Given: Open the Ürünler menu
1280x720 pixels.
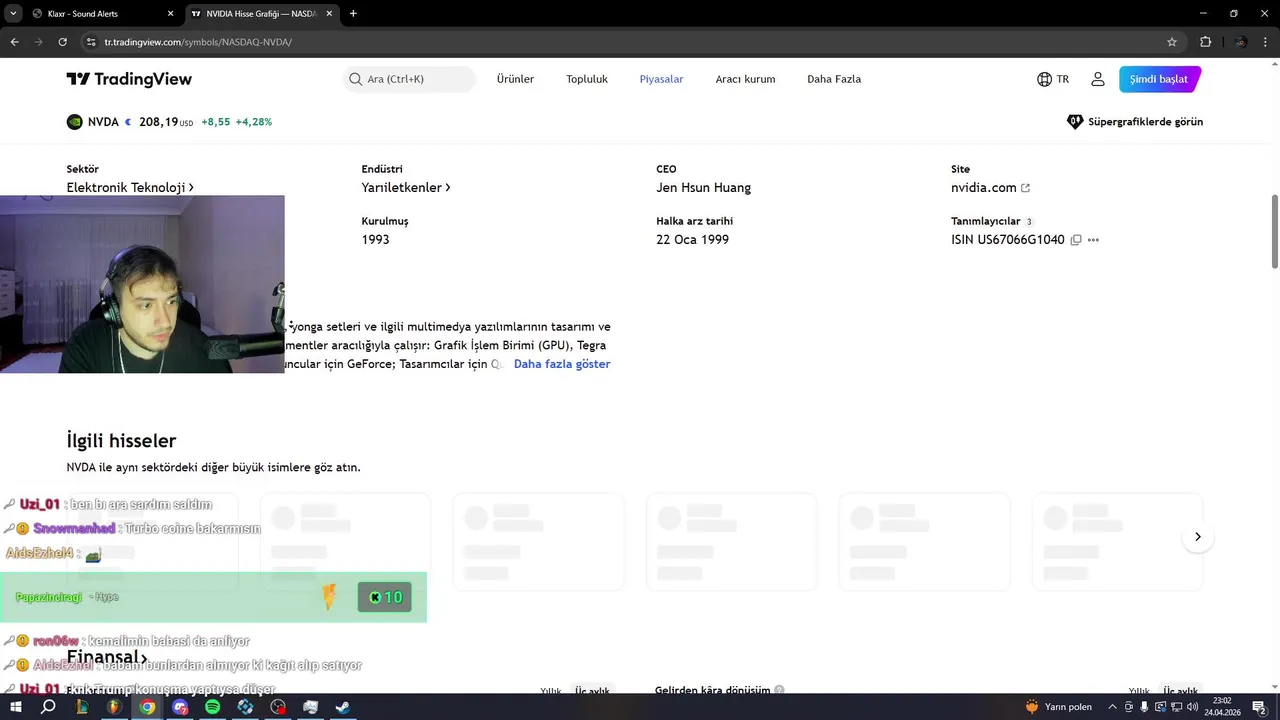Looking at the screenshot, I should coord(515,79).
